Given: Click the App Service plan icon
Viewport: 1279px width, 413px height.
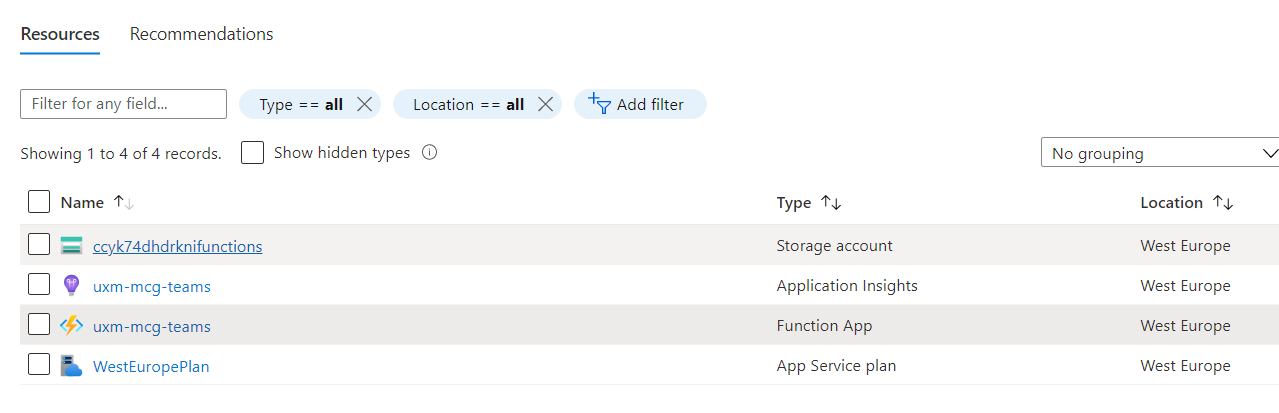Looking at the screenshot, I should click(71, 366).
